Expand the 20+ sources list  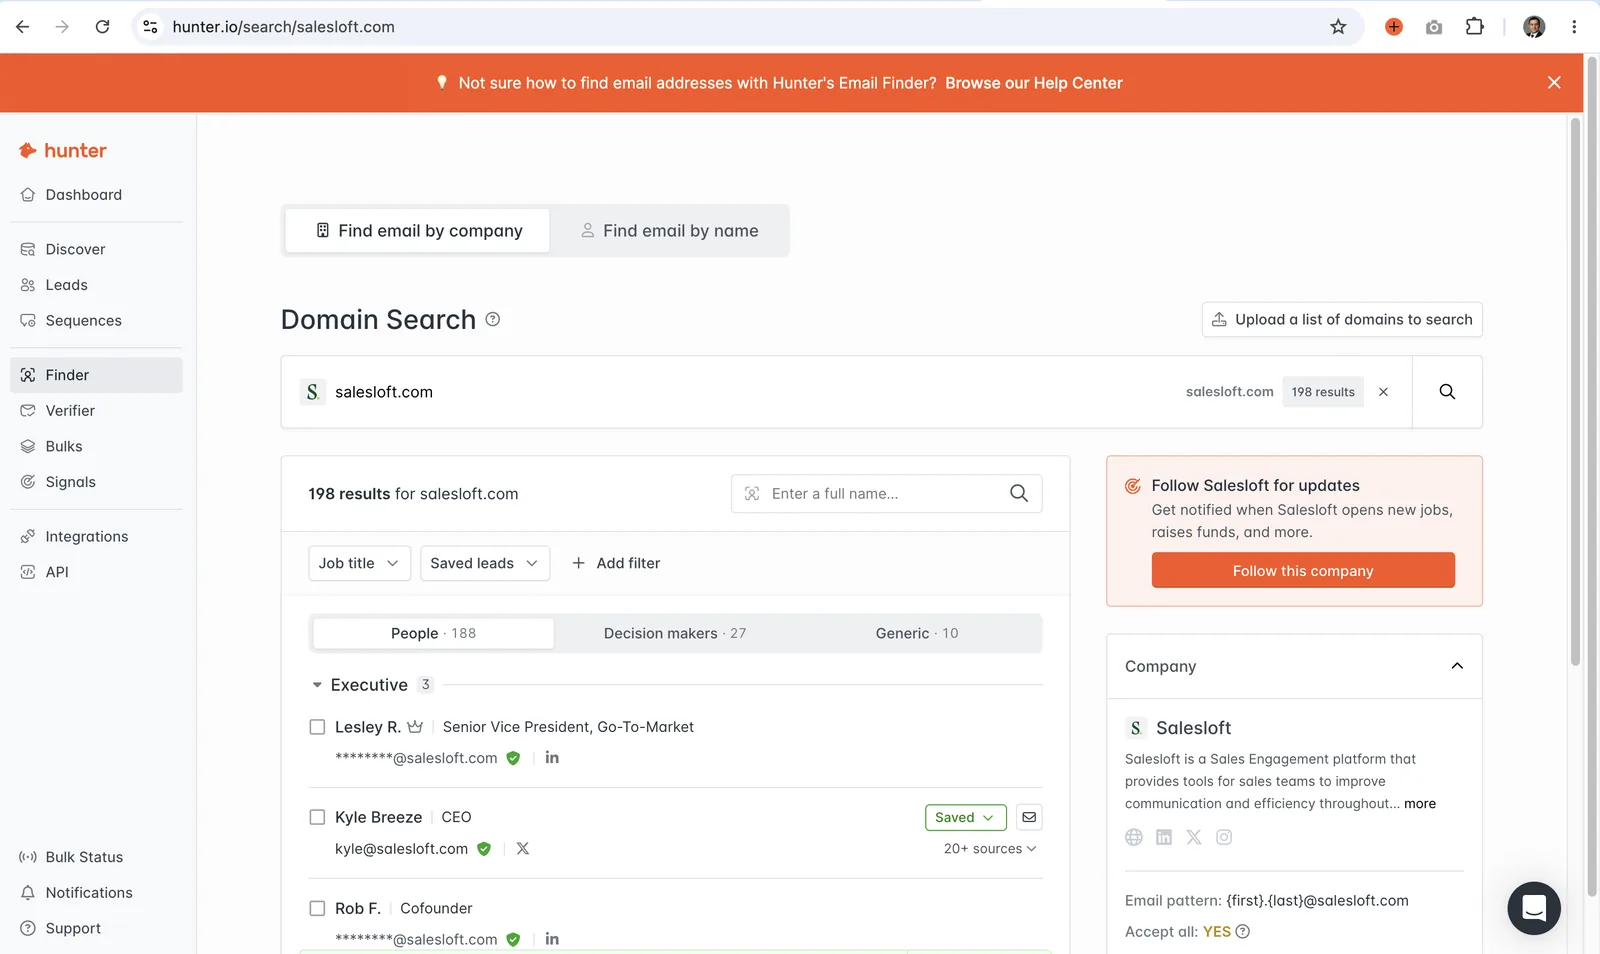click(990, 849)
